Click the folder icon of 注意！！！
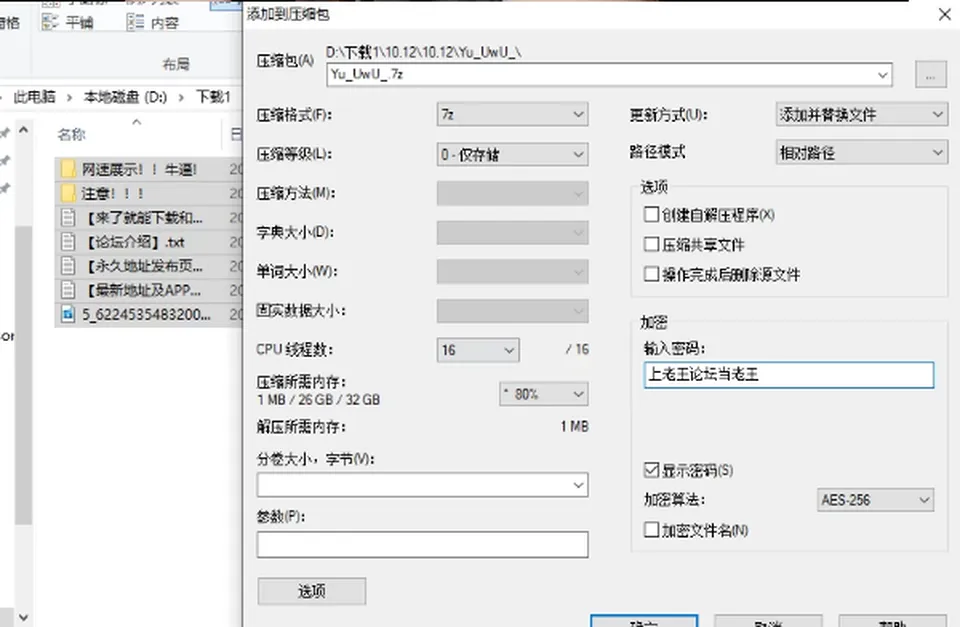This screenshot has width=960, height=627. pos(69,193)
